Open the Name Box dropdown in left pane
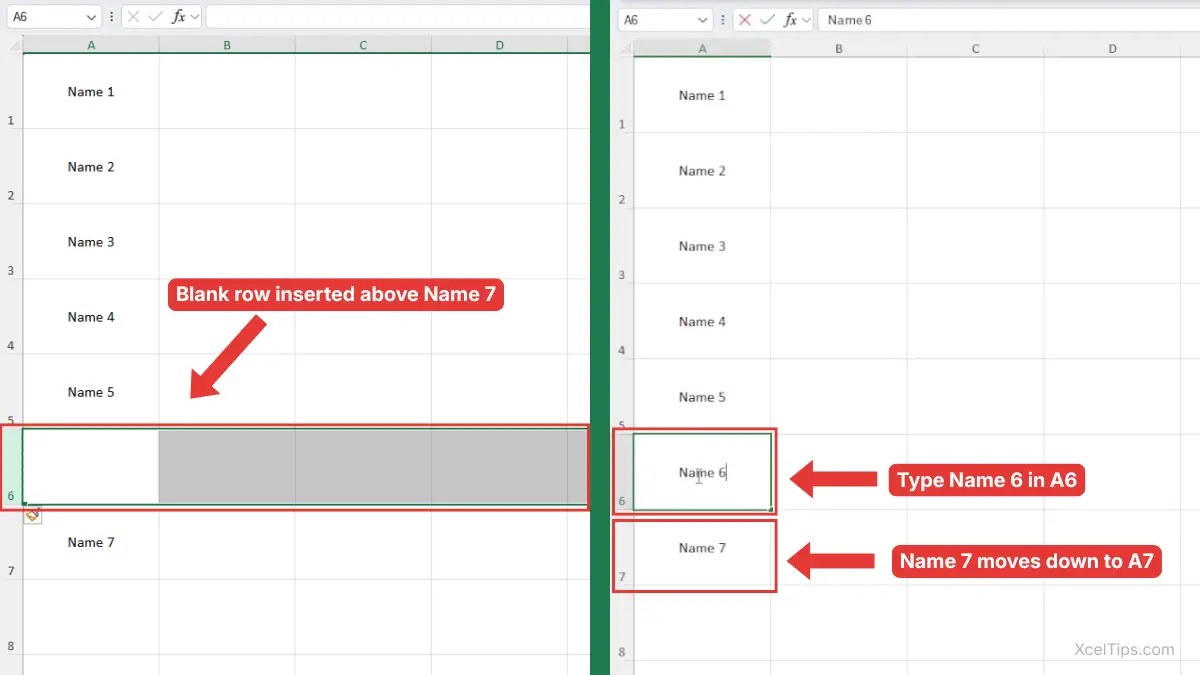This screenshot has height=675, width=1200. tap(92, 17)
